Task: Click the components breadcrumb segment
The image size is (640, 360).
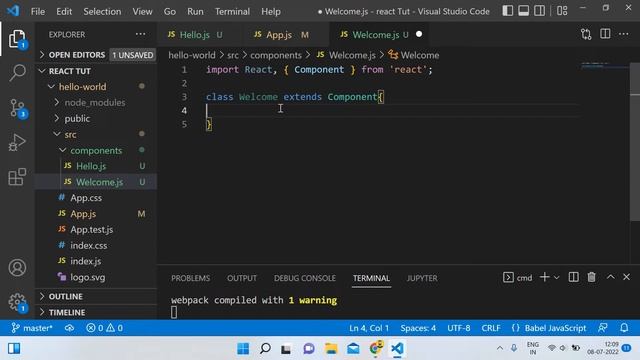Action: (x=276, y=55)
